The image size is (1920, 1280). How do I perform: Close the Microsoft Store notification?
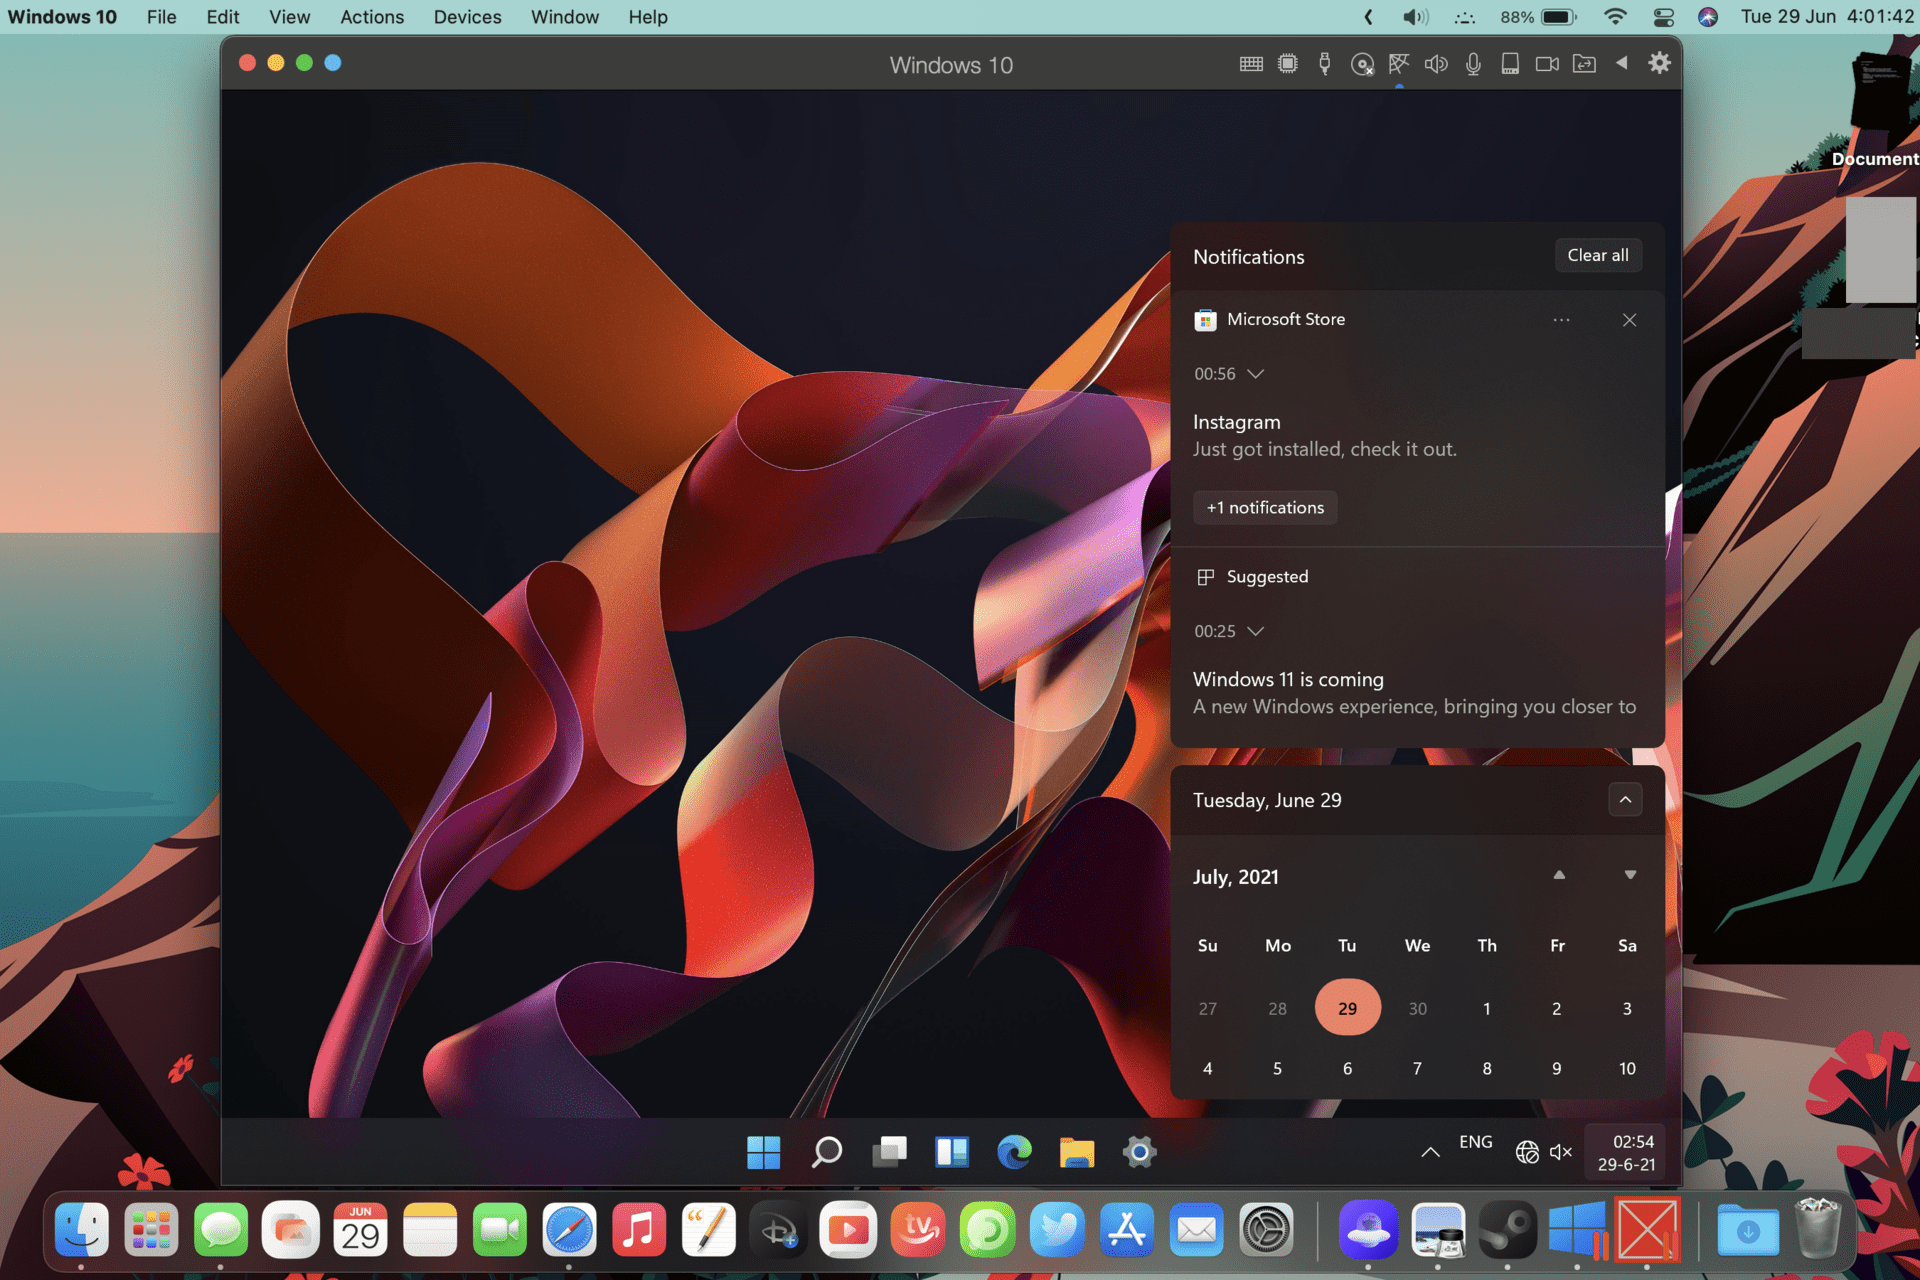[1630, 320]
